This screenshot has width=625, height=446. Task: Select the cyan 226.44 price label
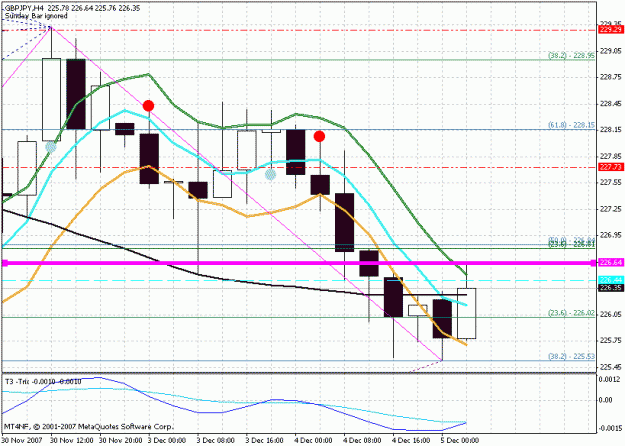click(610, 280)
